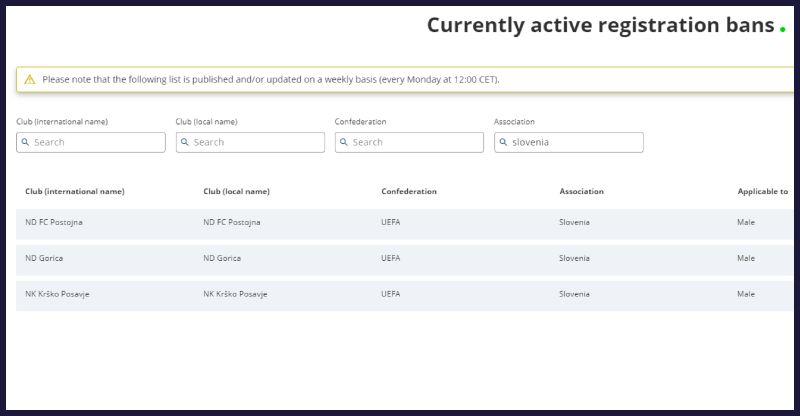This screenshot has width=800, height=416.
Task: Select ND FC Postojna in international name column
Action: point(54,222)
